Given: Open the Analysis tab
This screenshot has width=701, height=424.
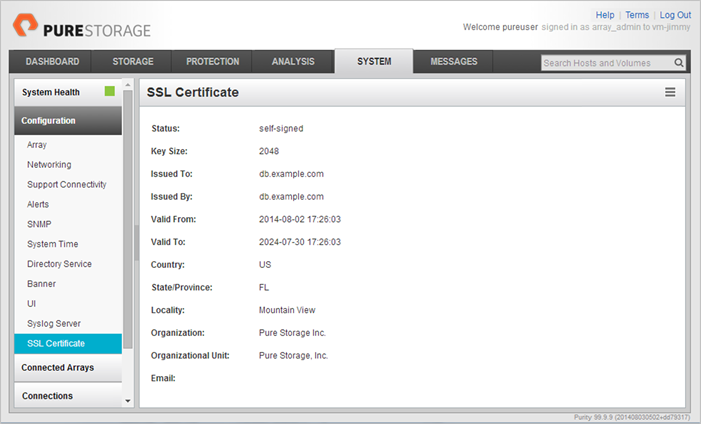Looking at the screenshot, I should (293, 62).
